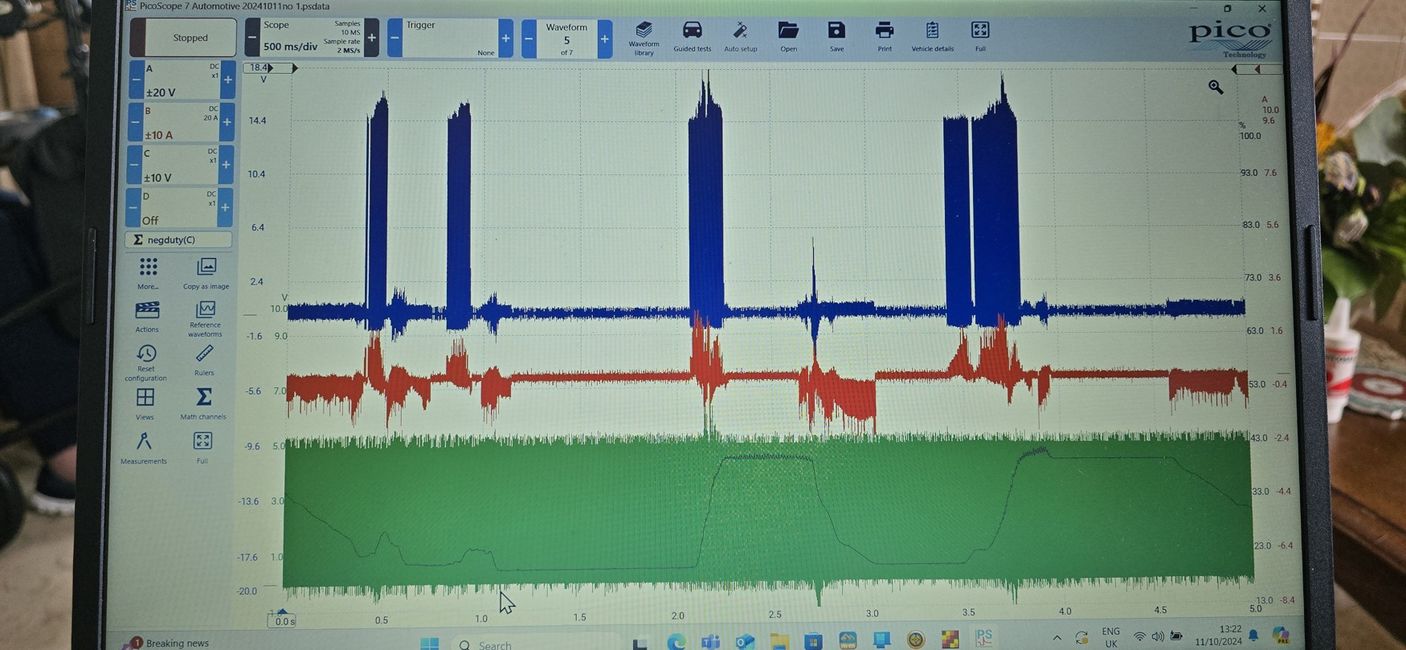Open the Wi-Fi network tray icon
The width and height of the screenshot is (1406, 650).
tap(1139, 637)
